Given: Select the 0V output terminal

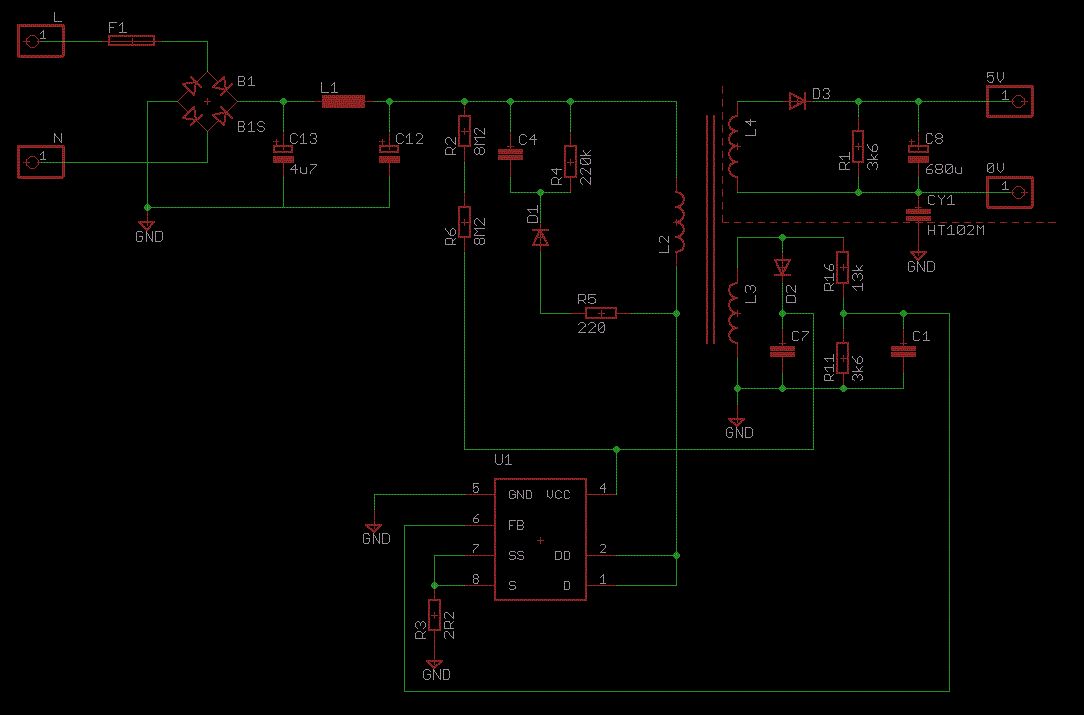Looking at the screenshot, I should click(1010, 192).
